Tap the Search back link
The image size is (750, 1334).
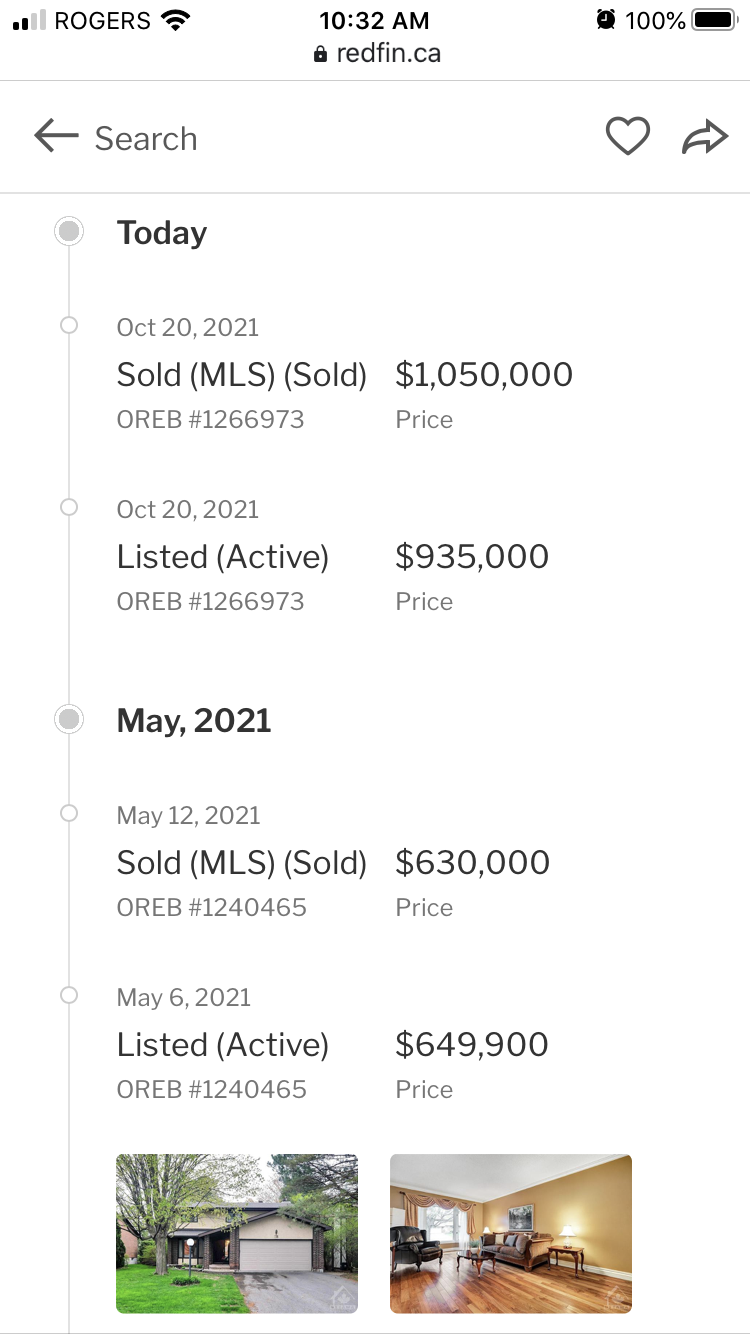(x=146, y=139)
